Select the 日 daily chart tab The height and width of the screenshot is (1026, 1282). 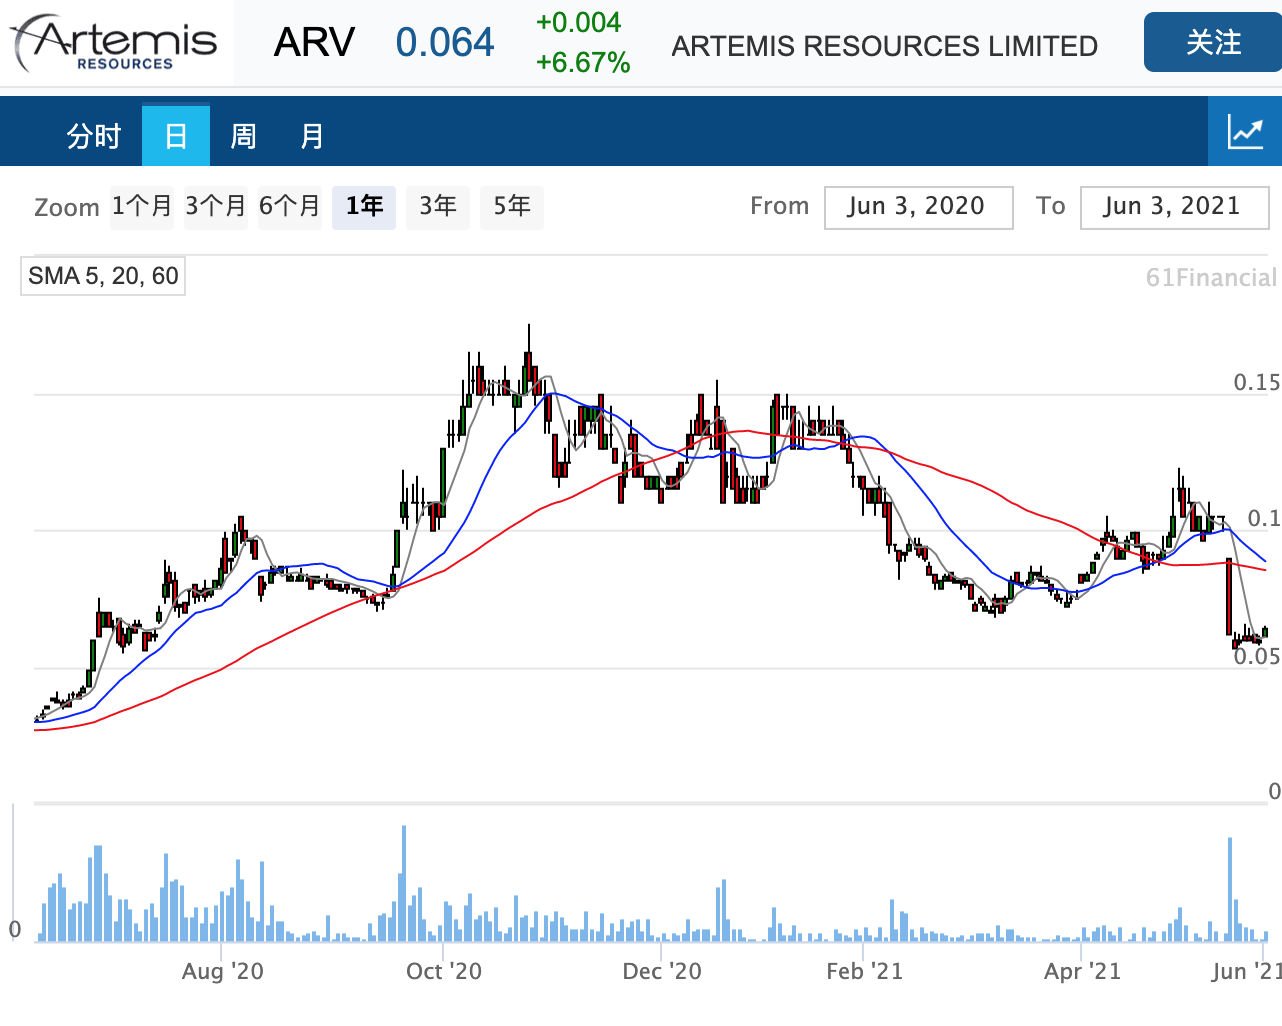tap(176, 136)
